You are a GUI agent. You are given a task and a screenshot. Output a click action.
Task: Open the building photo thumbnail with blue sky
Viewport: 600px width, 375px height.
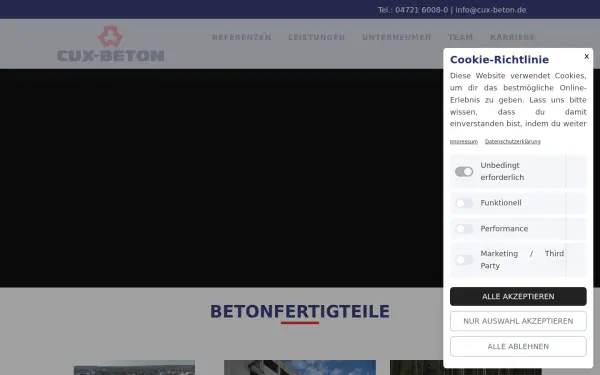[300, 367]
